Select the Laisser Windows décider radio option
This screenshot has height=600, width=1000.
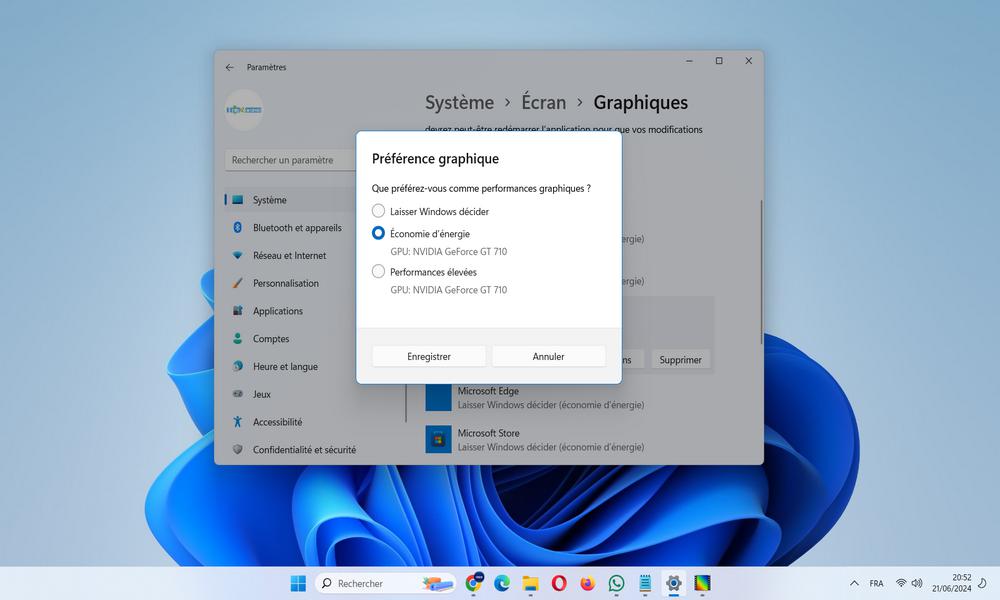click(x=378, y=211)
